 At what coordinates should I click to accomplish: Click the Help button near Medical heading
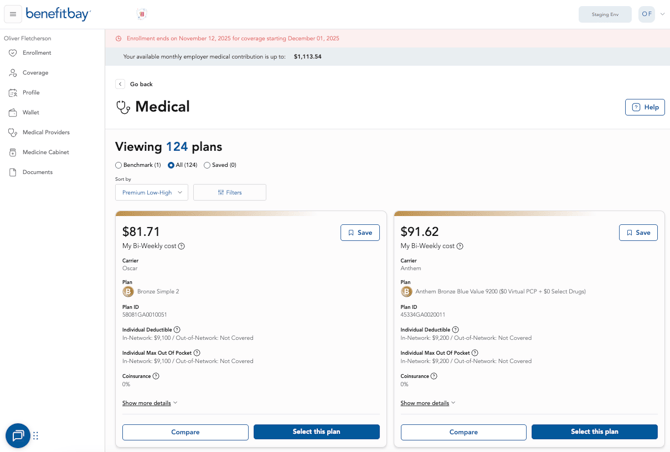click(645, 107)
